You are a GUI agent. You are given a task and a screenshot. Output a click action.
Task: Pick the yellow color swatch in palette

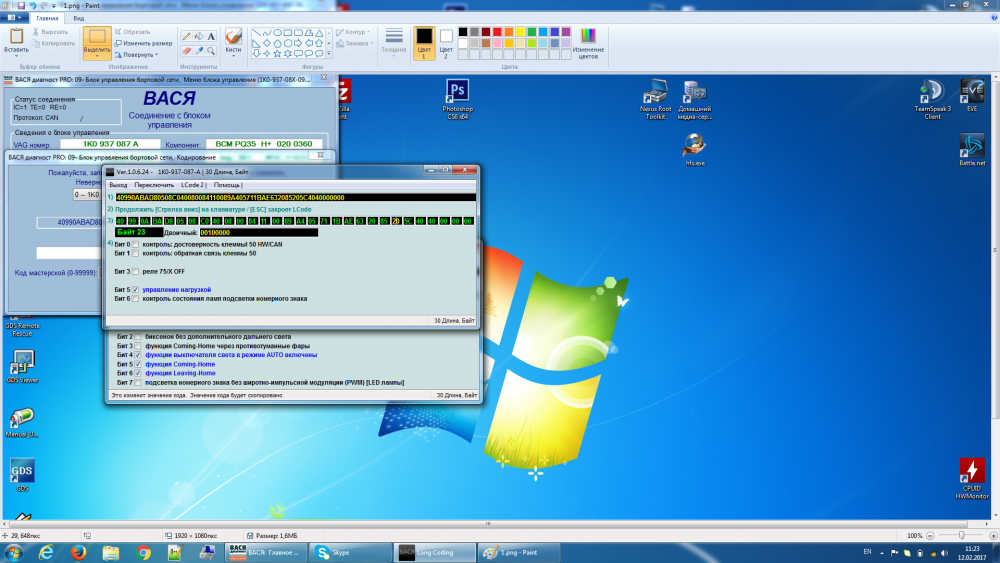click(x=520, y=32)
